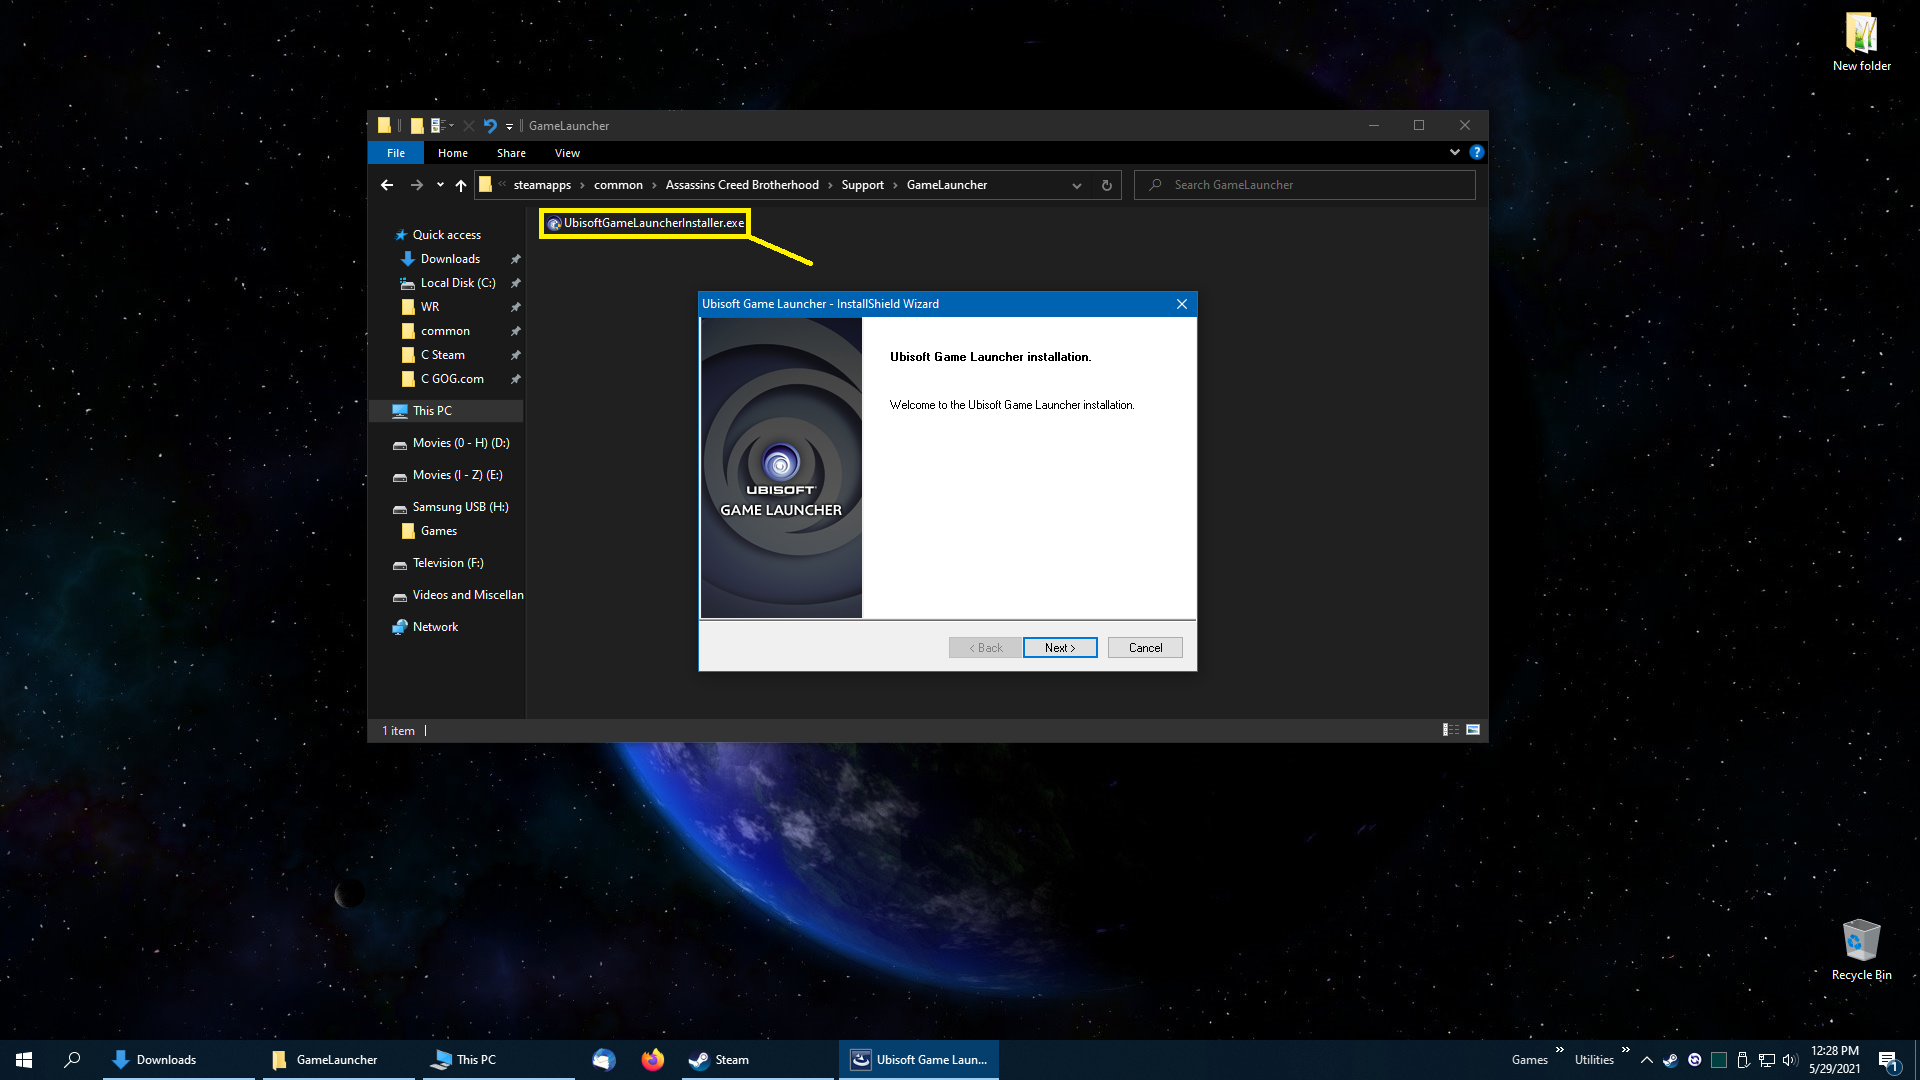The image size is (1920, 1080).
Task: Open the Help question mark icon
Action: click(1476, 153)
